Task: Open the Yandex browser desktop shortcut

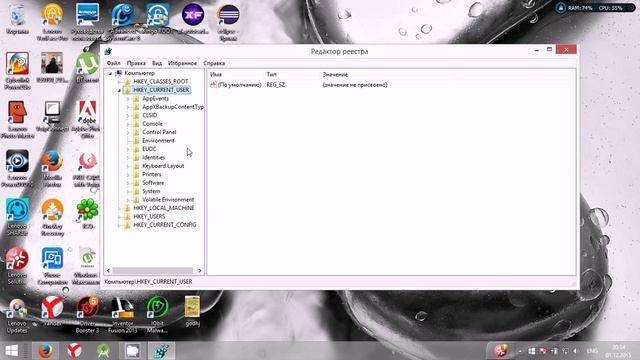Action: [52, 311]
